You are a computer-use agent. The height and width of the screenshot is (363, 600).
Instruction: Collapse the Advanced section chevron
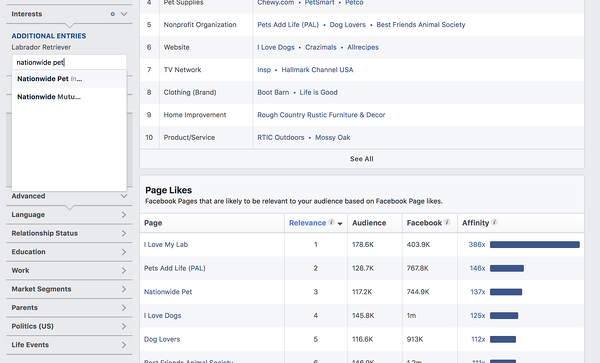(x=124, y=196)
